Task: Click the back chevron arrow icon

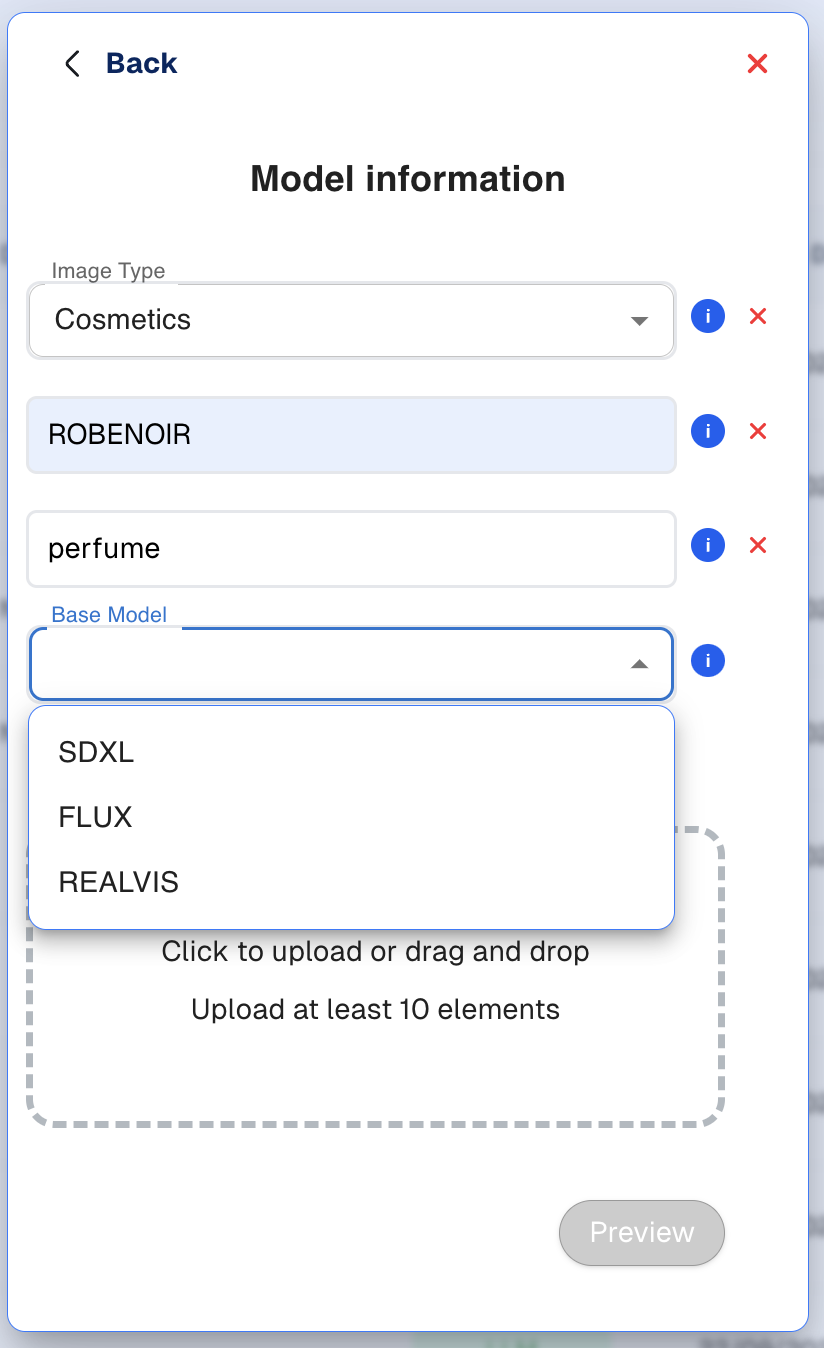Action: [x=72, y=64]
